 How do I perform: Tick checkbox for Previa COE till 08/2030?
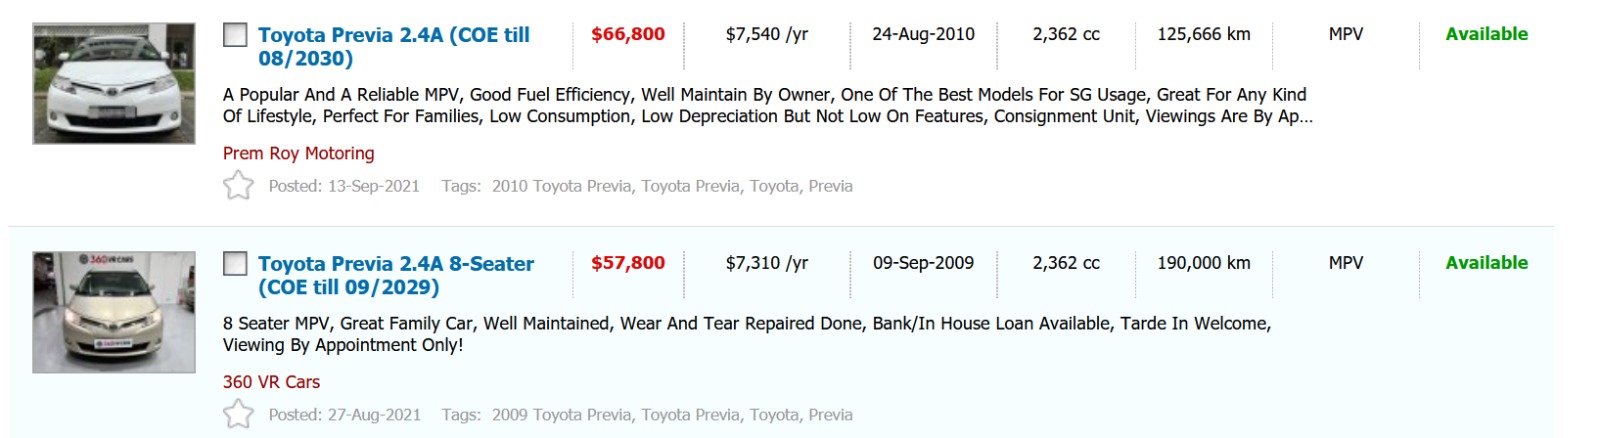tap(235, 36)
